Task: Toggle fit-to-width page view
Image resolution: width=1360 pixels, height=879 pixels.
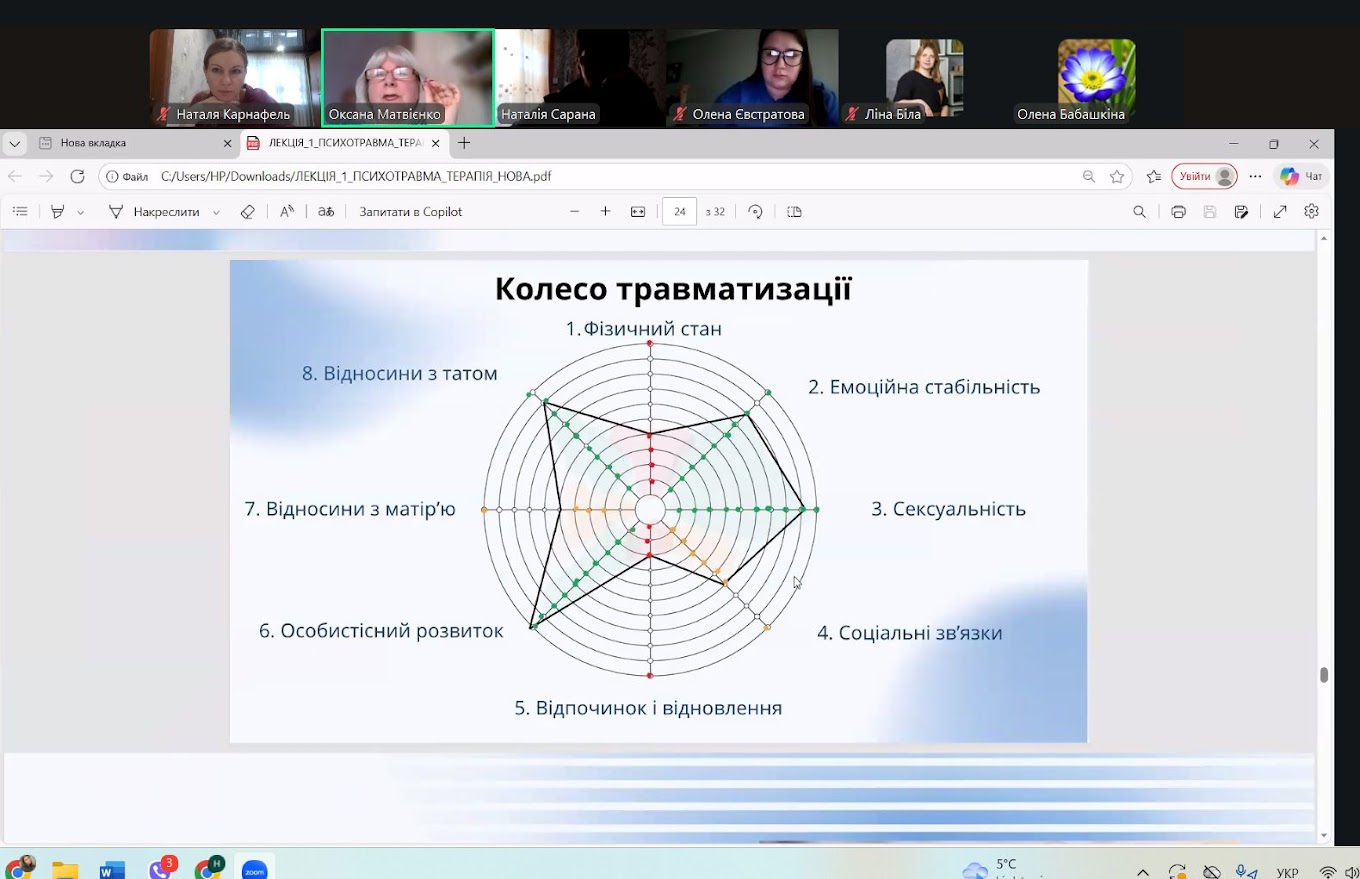Action: coord(638,212)
